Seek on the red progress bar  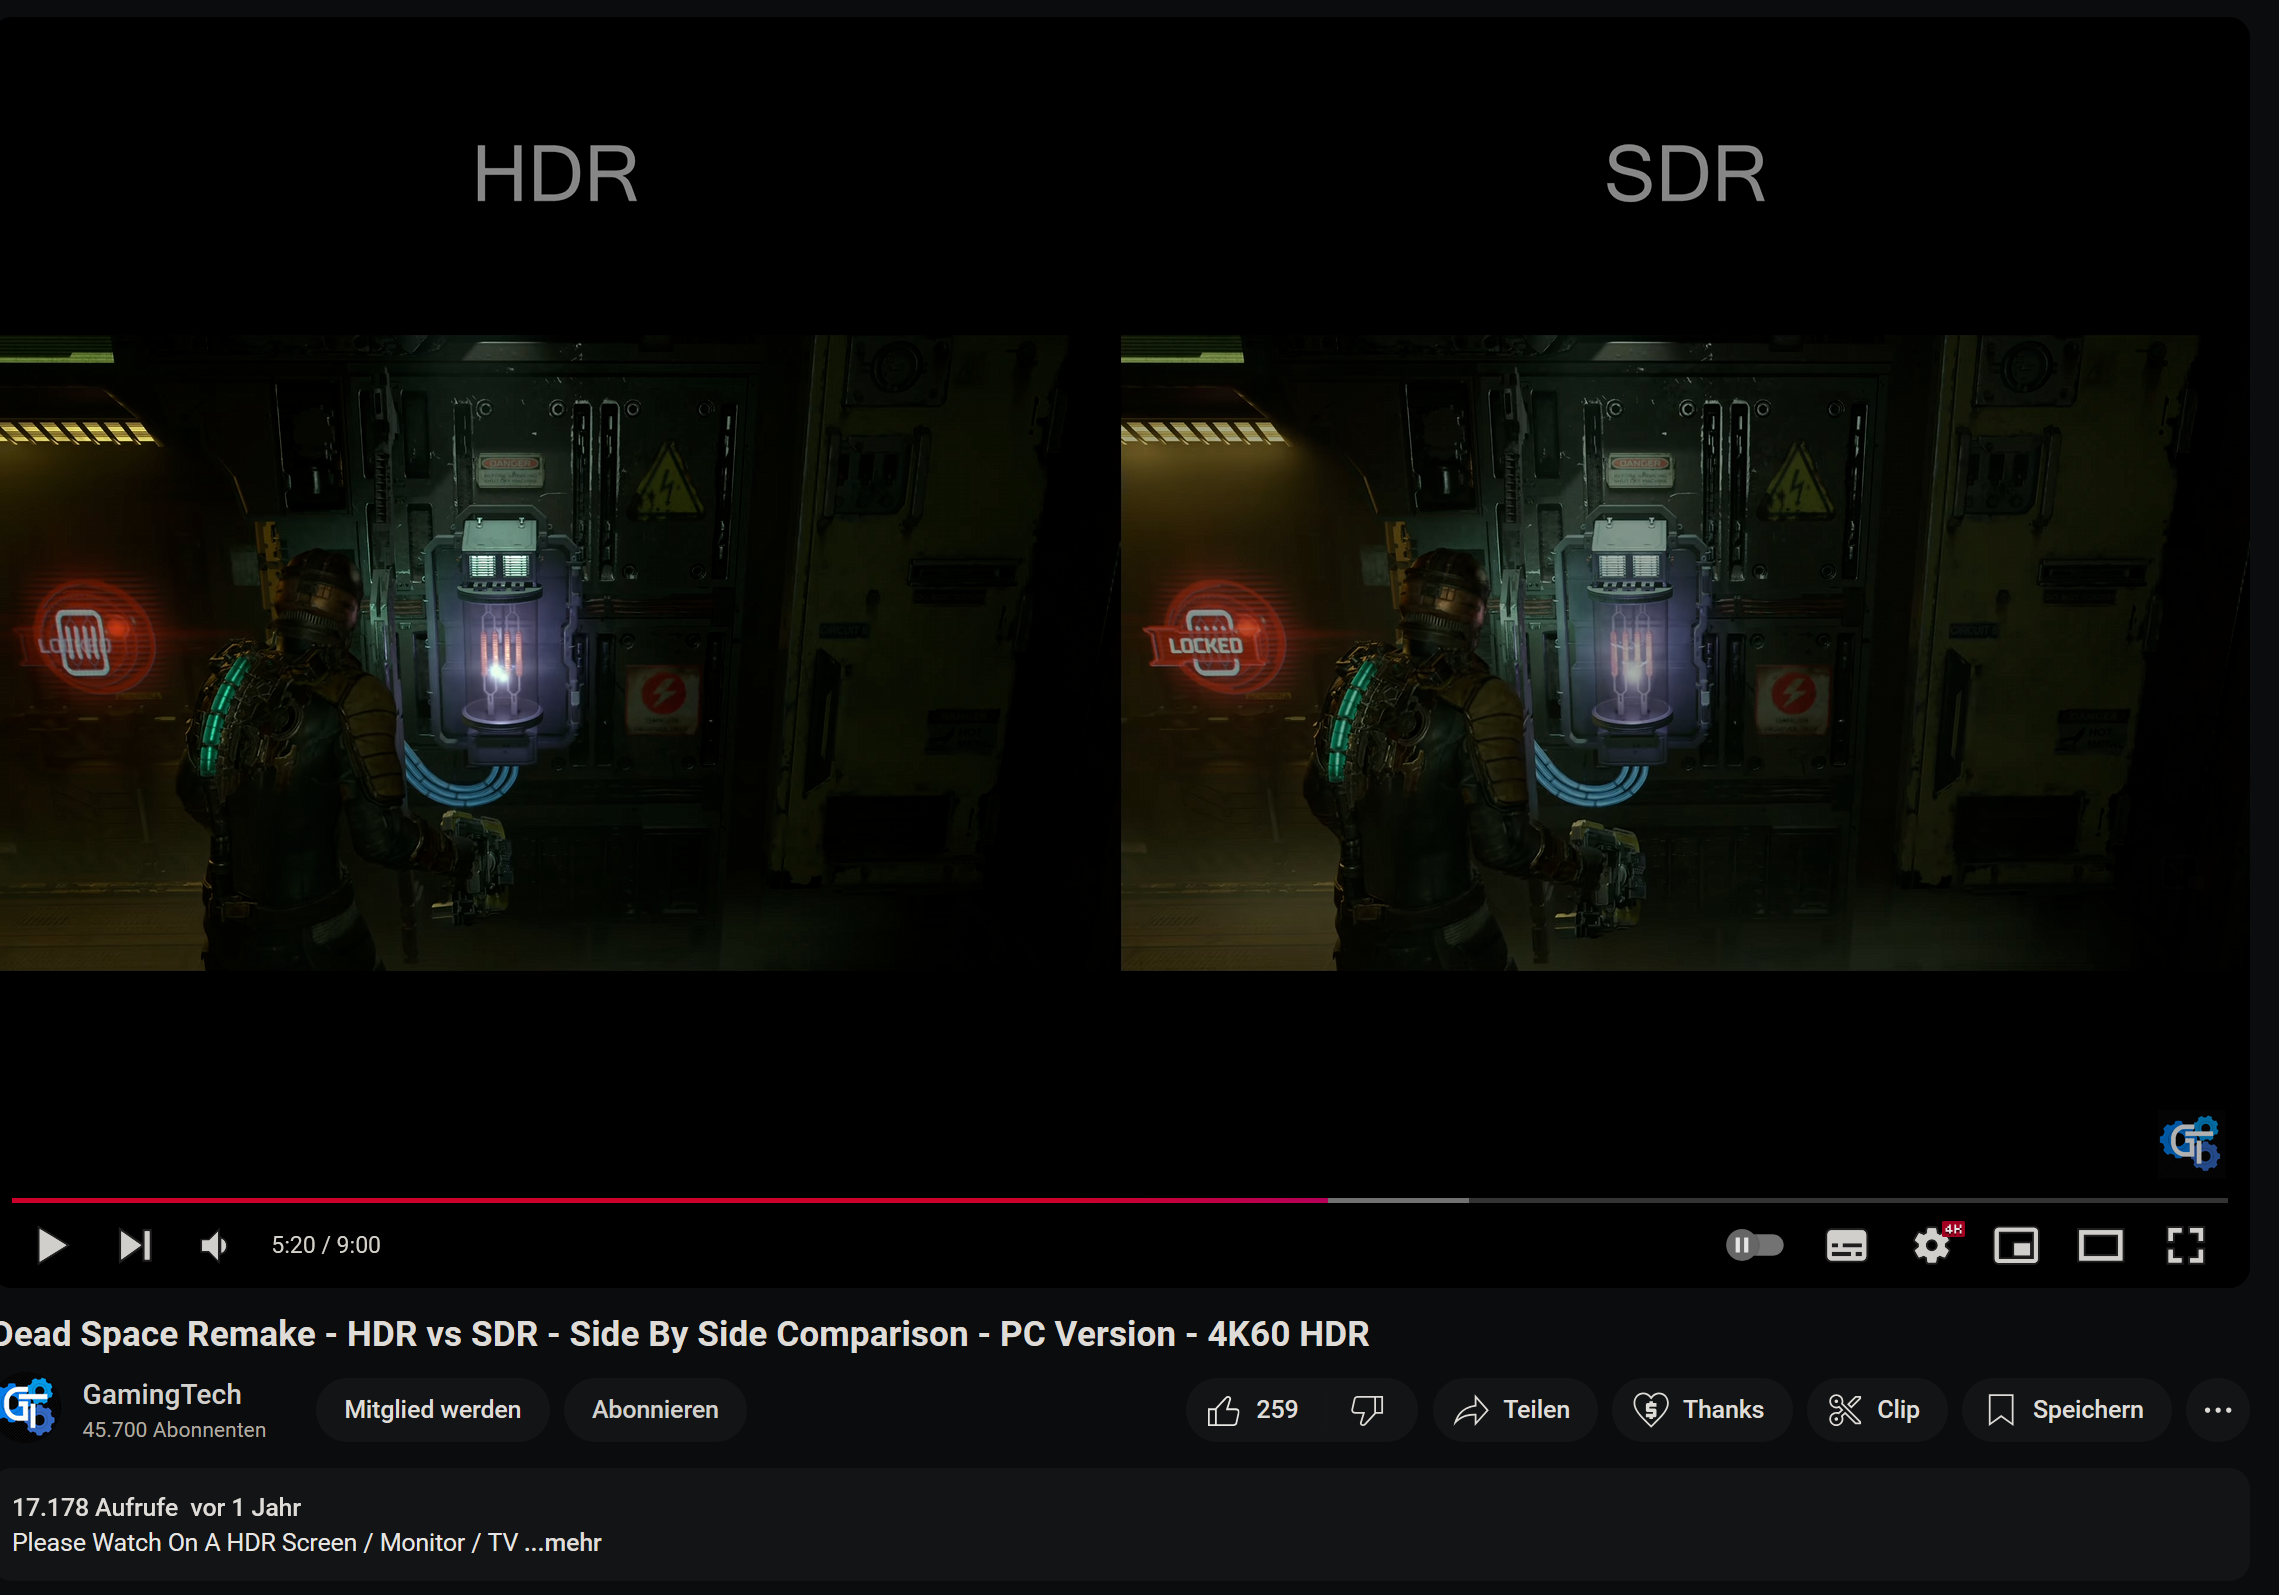point(700,1199)
